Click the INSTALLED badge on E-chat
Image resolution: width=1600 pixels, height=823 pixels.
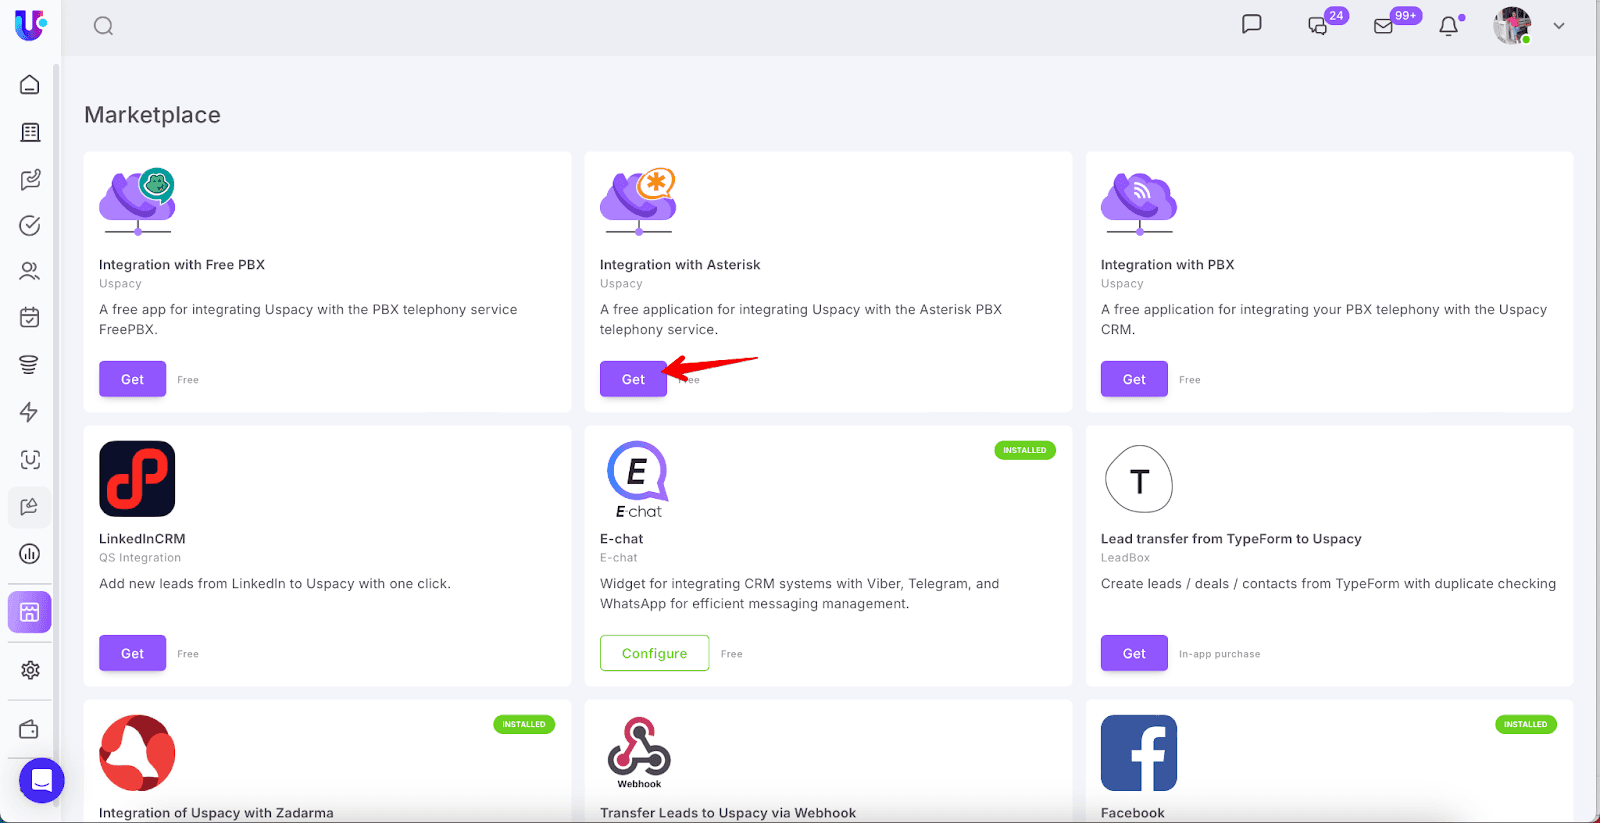tap(1025, 450)
